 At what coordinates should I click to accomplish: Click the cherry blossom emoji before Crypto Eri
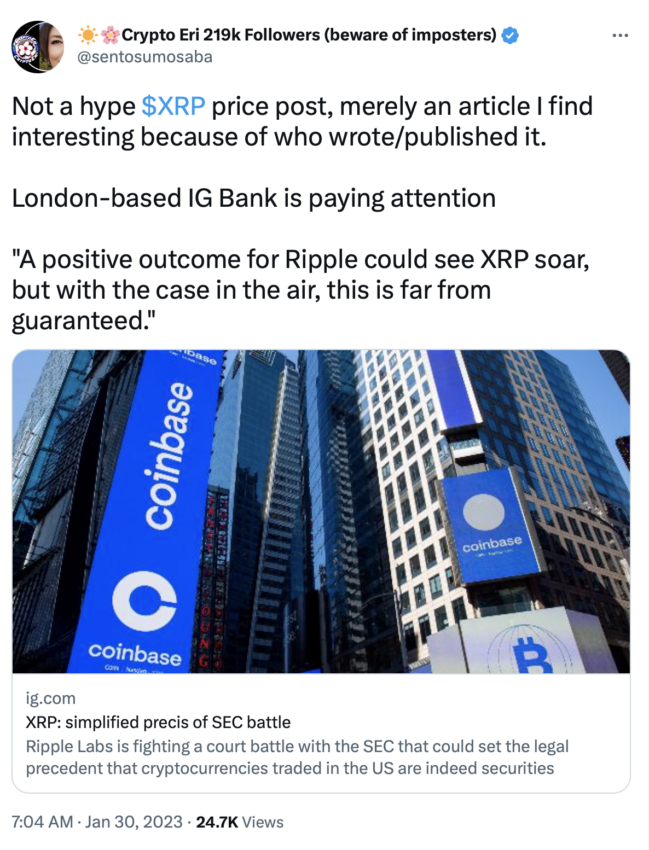(111, 35)
